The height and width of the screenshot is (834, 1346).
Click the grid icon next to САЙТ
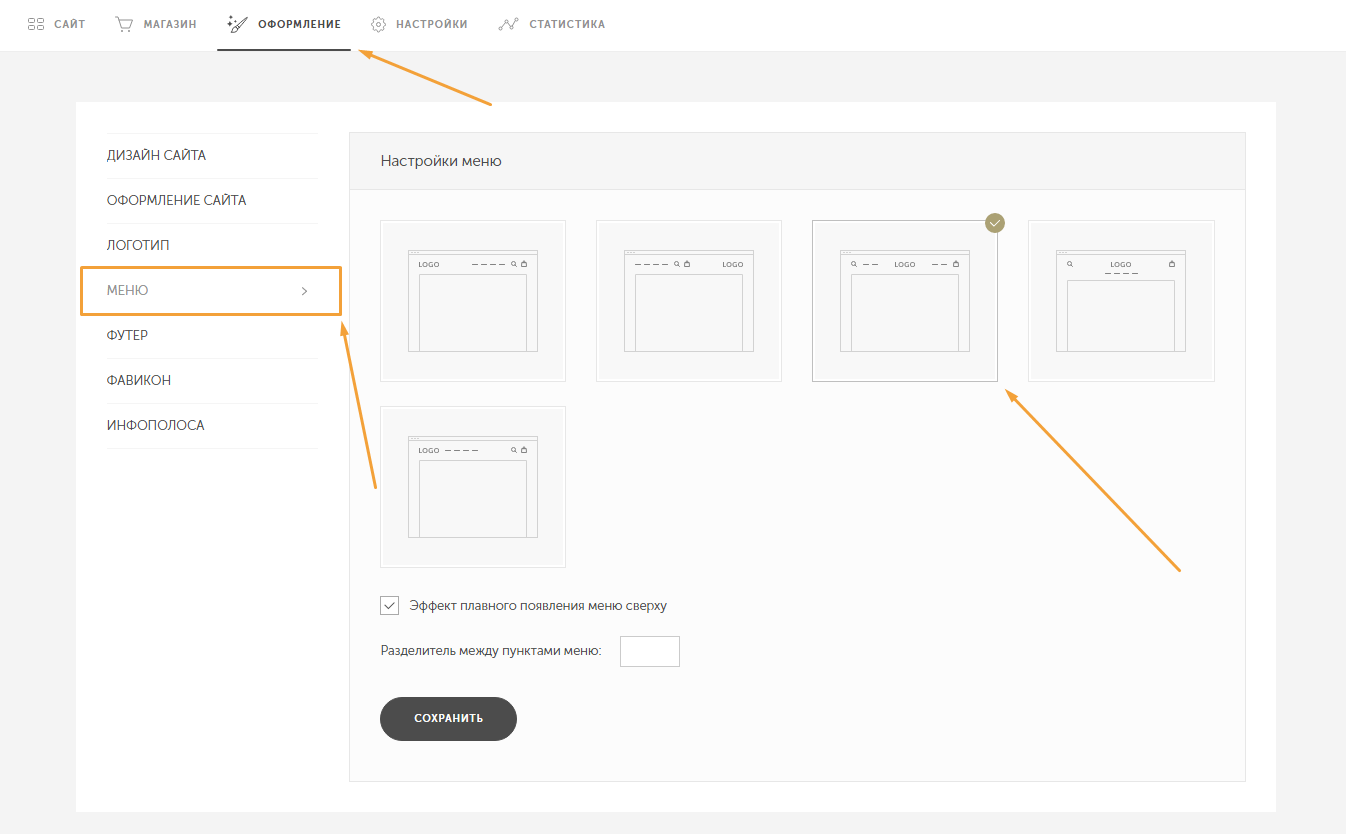36,24
